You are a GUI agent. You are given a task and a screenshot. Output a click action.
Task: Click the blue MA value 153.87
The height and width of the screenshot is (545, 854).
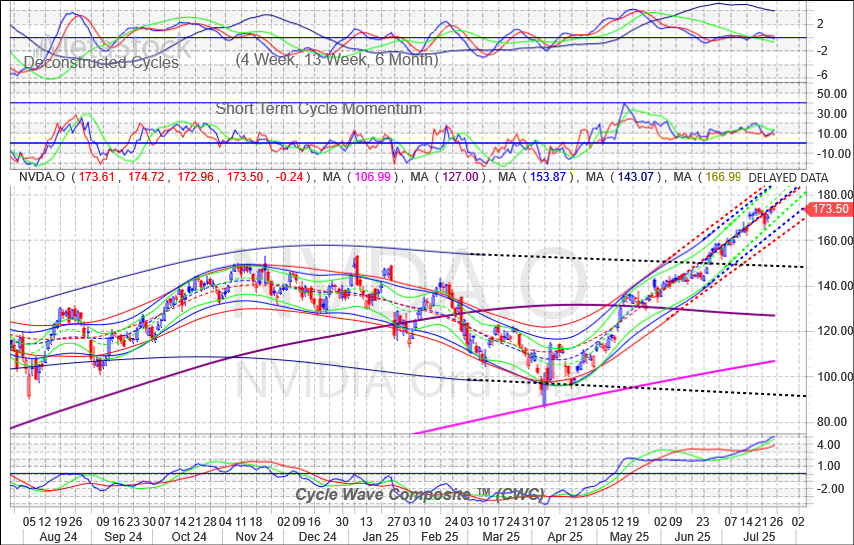[548, 177]
